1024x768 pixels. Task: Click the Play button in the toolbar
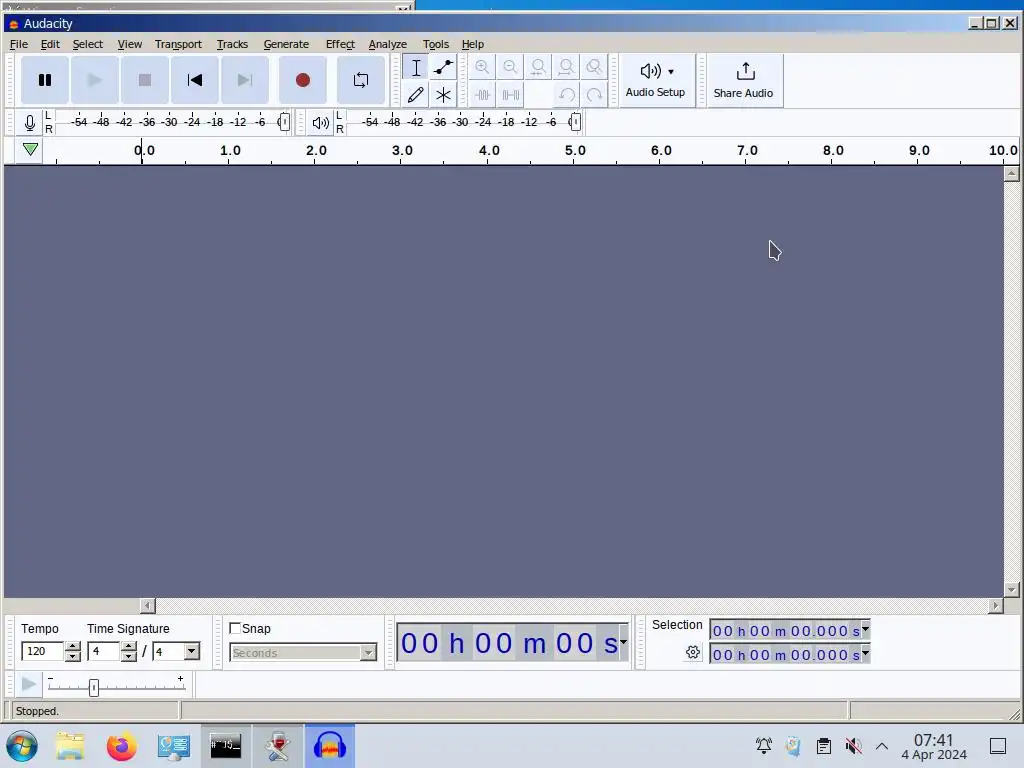[95, 80]
